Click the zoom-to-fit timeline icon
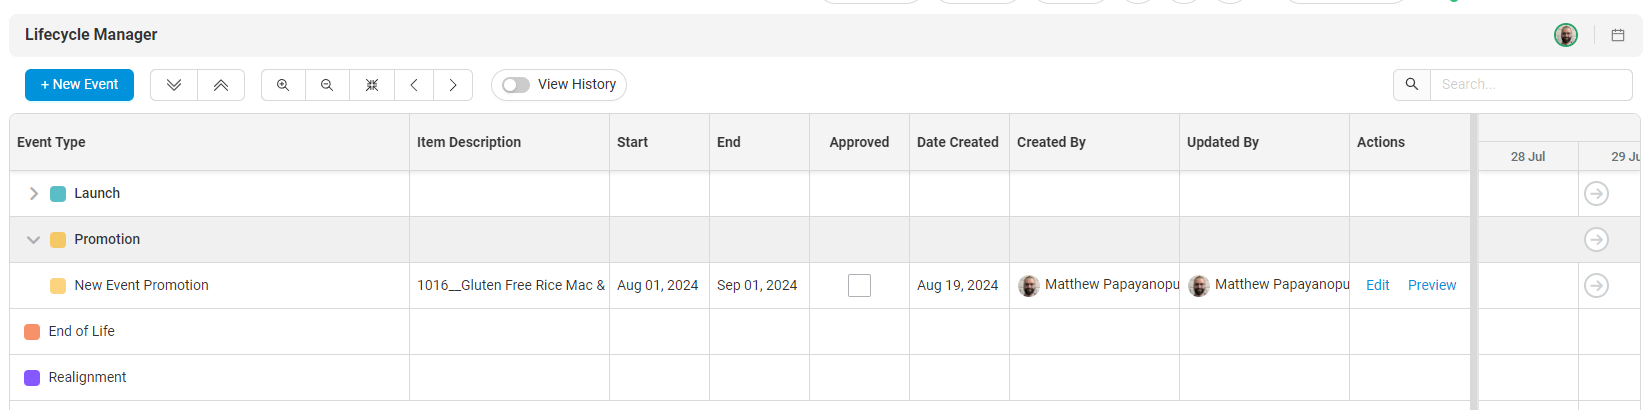 [x=372, y=85]
